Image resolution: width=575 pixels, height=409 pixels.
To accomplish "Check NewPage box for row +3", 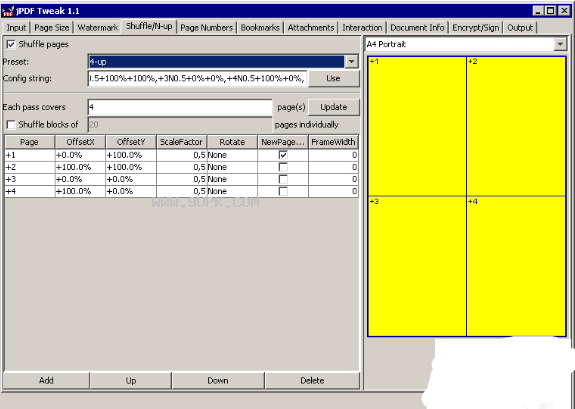I will [x=283, y=179].
